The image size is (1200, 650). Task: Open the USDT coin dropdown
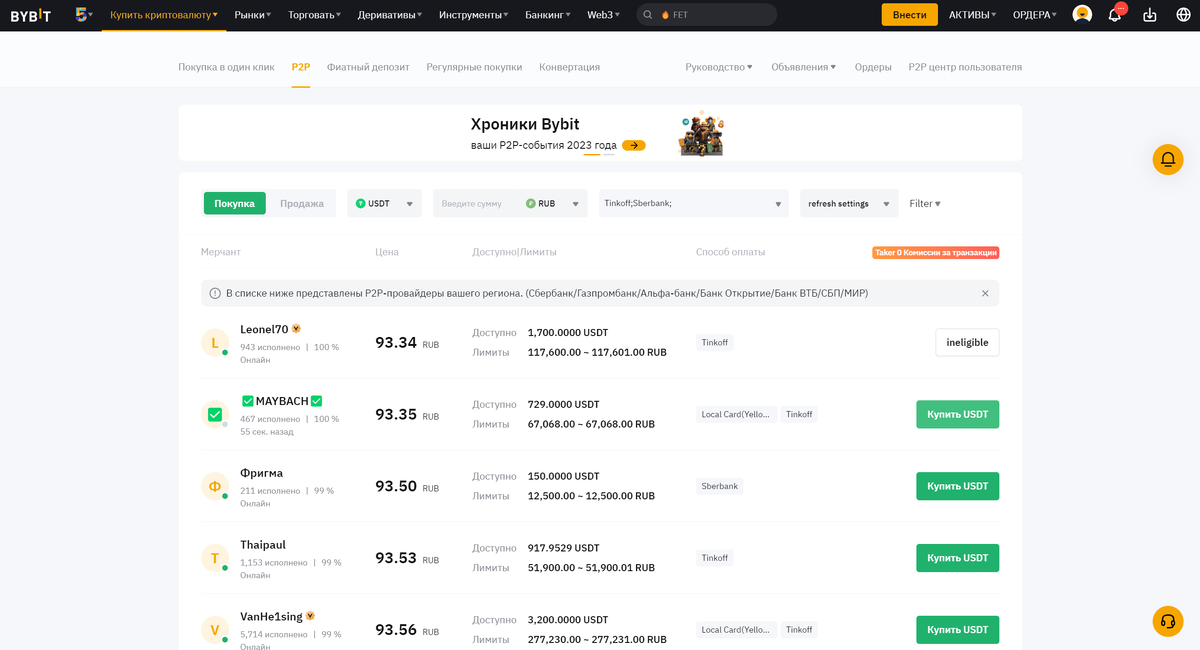pyautogui.click(x=384, y=203)
